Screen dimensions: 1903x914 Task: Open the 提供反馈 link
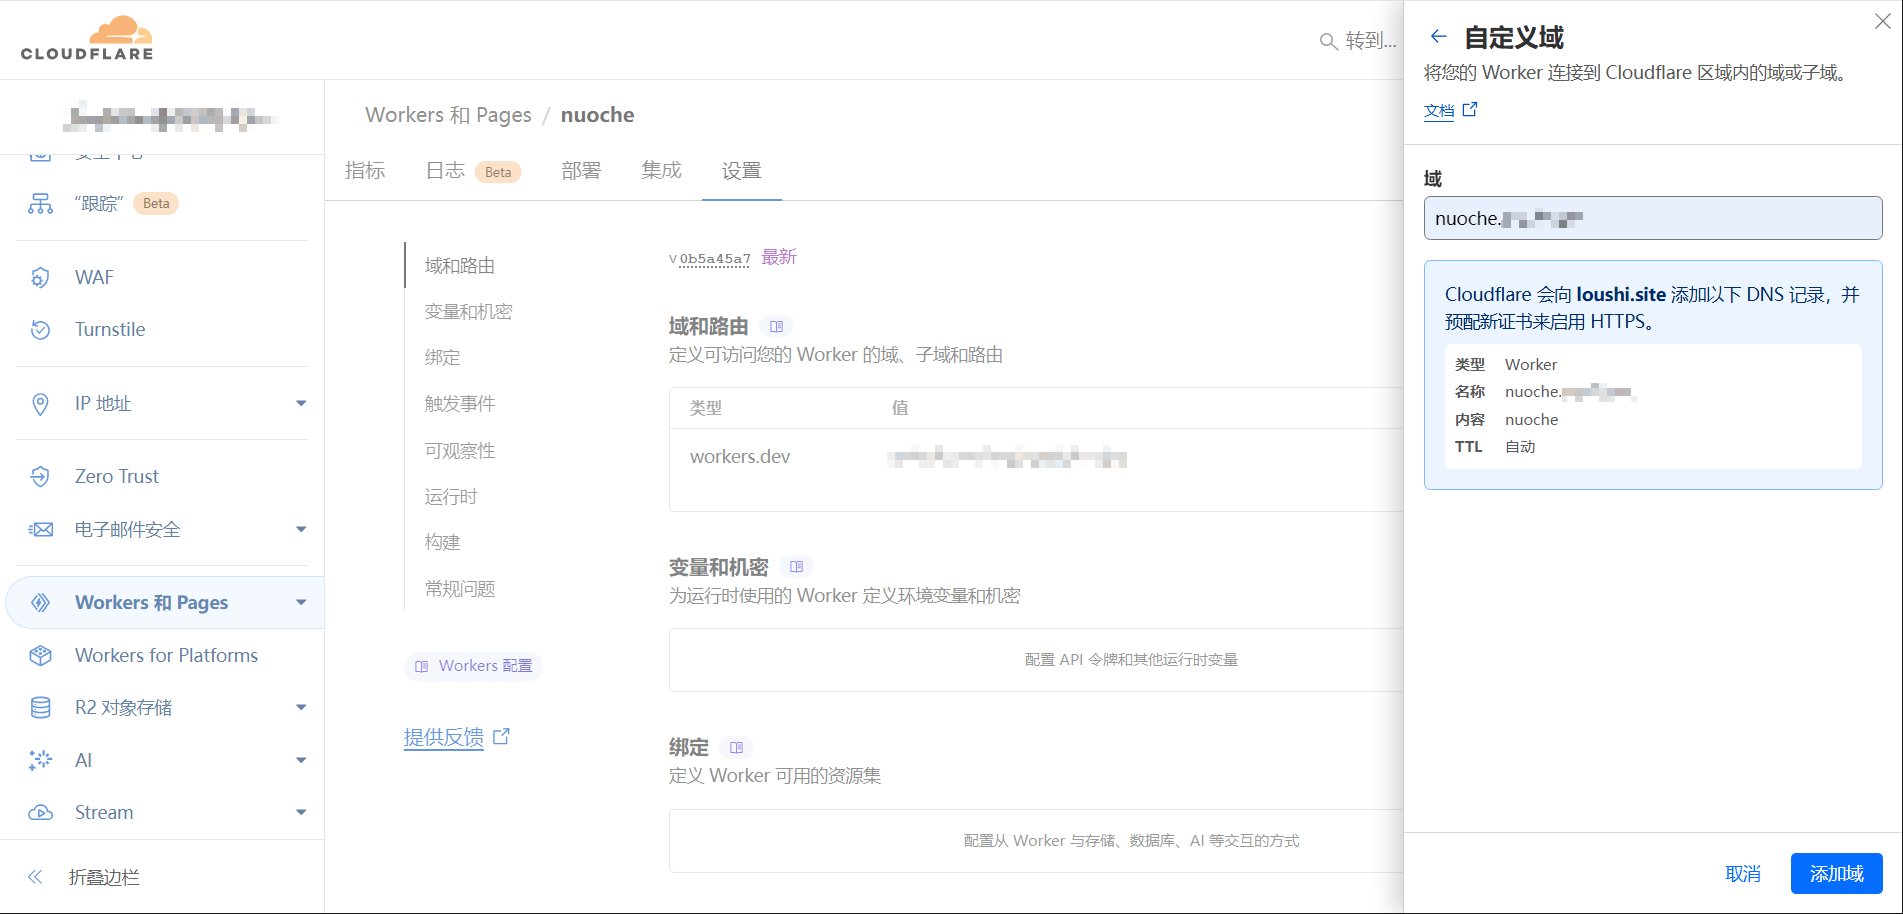(444, 738)
